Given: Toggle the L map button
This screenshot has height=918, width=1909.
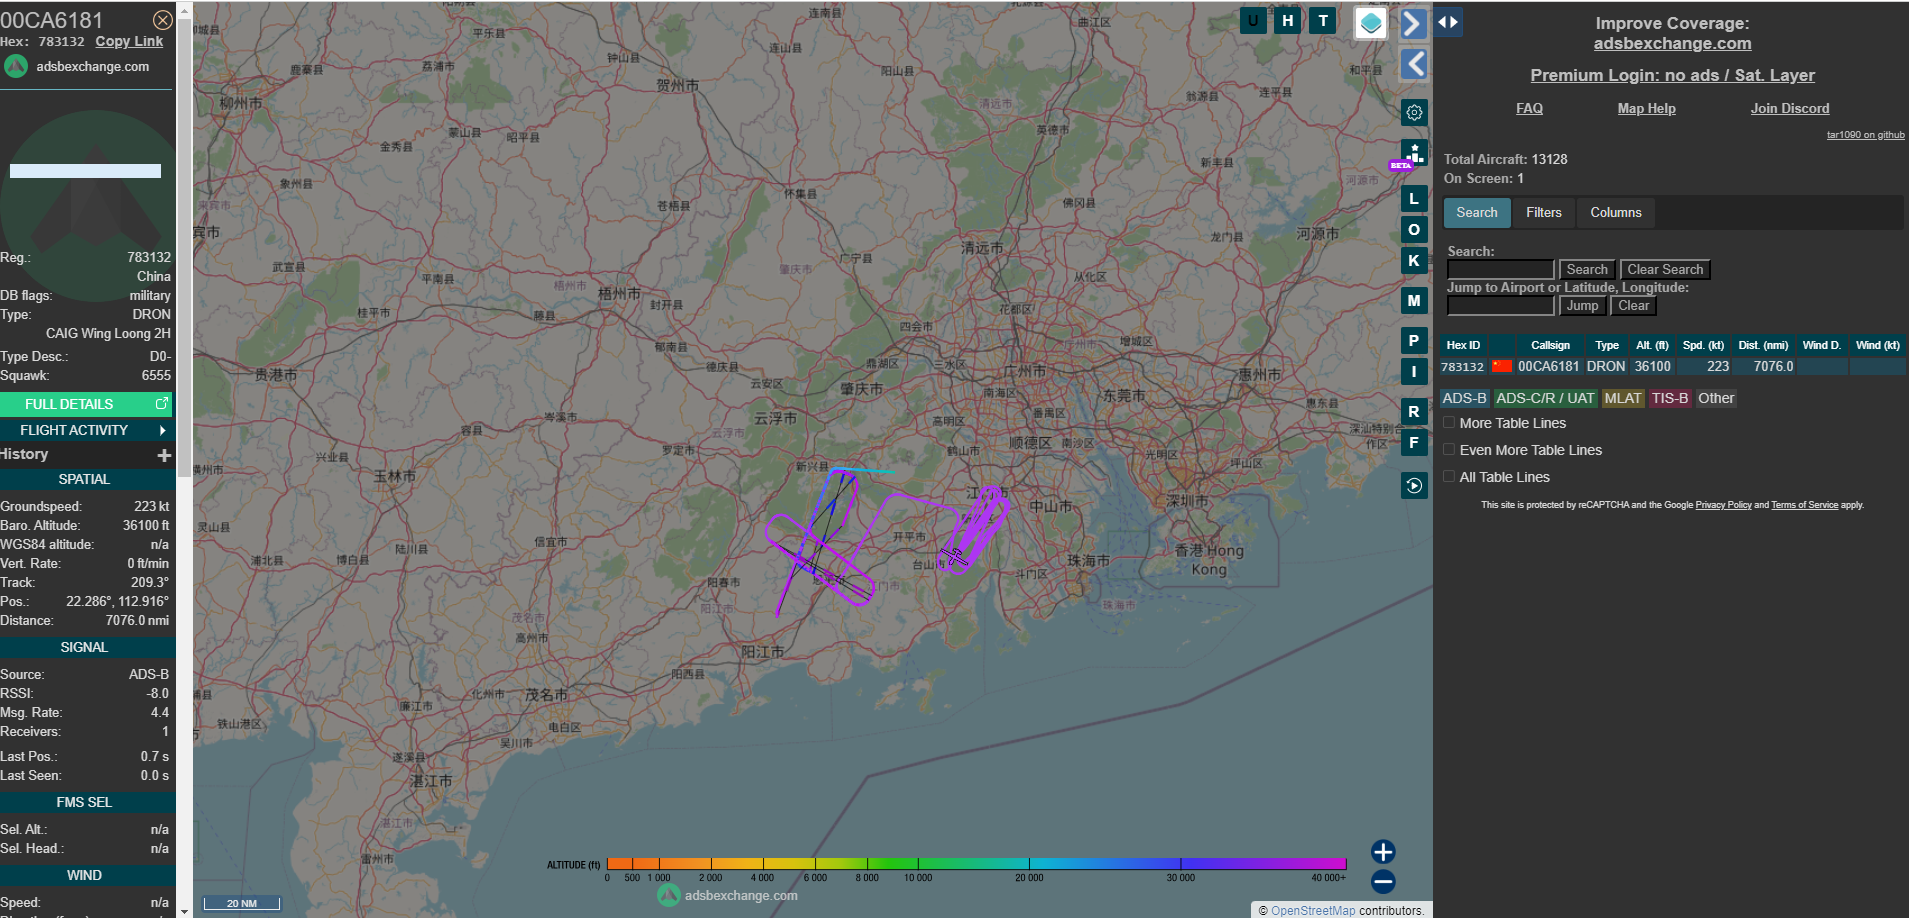Looking at the screenshot, I should pos(1414,199).
